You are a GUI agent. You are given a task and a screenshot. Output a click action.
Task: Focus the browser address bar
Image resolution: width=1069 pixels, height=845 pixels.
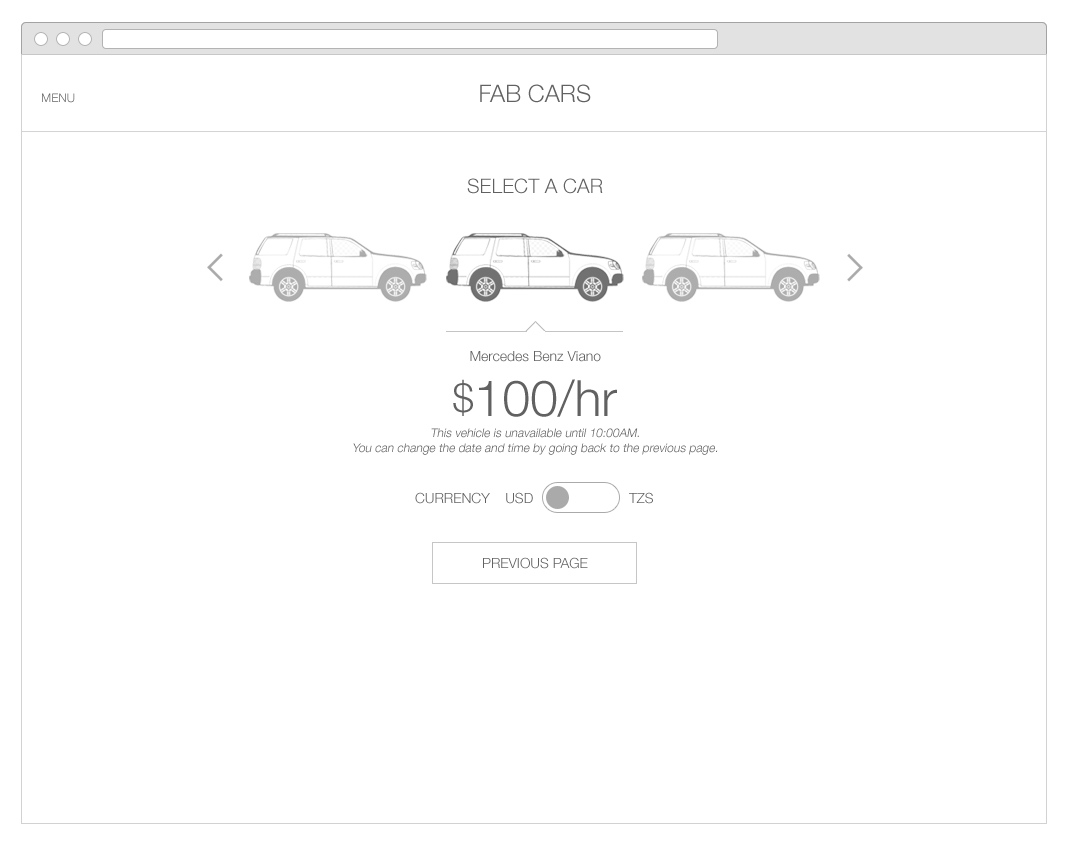point(410,39)
